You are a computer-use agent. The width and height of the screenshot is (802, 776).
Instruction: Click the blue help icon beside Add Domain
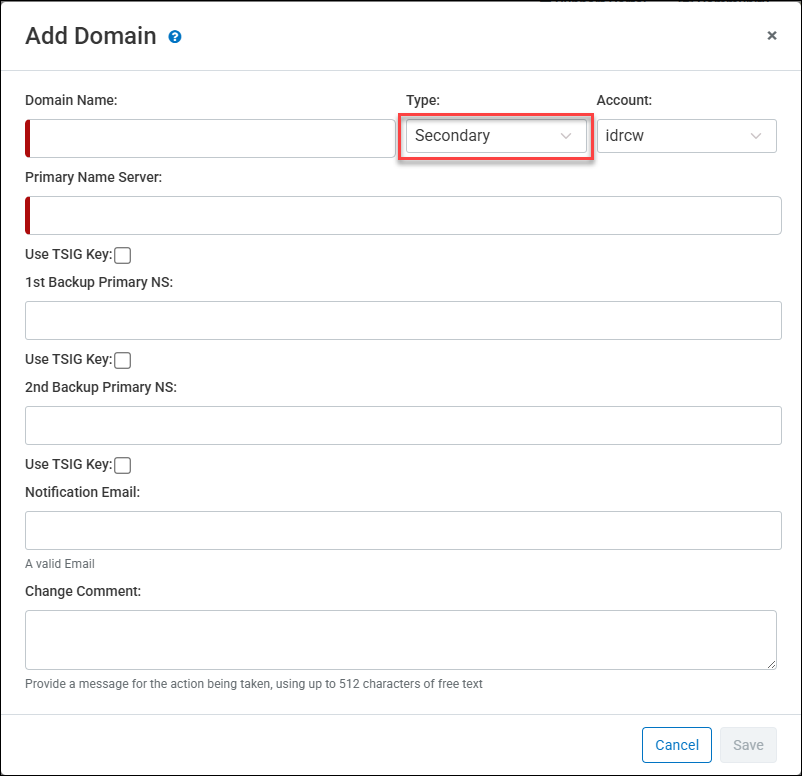[x=175, y=37]
